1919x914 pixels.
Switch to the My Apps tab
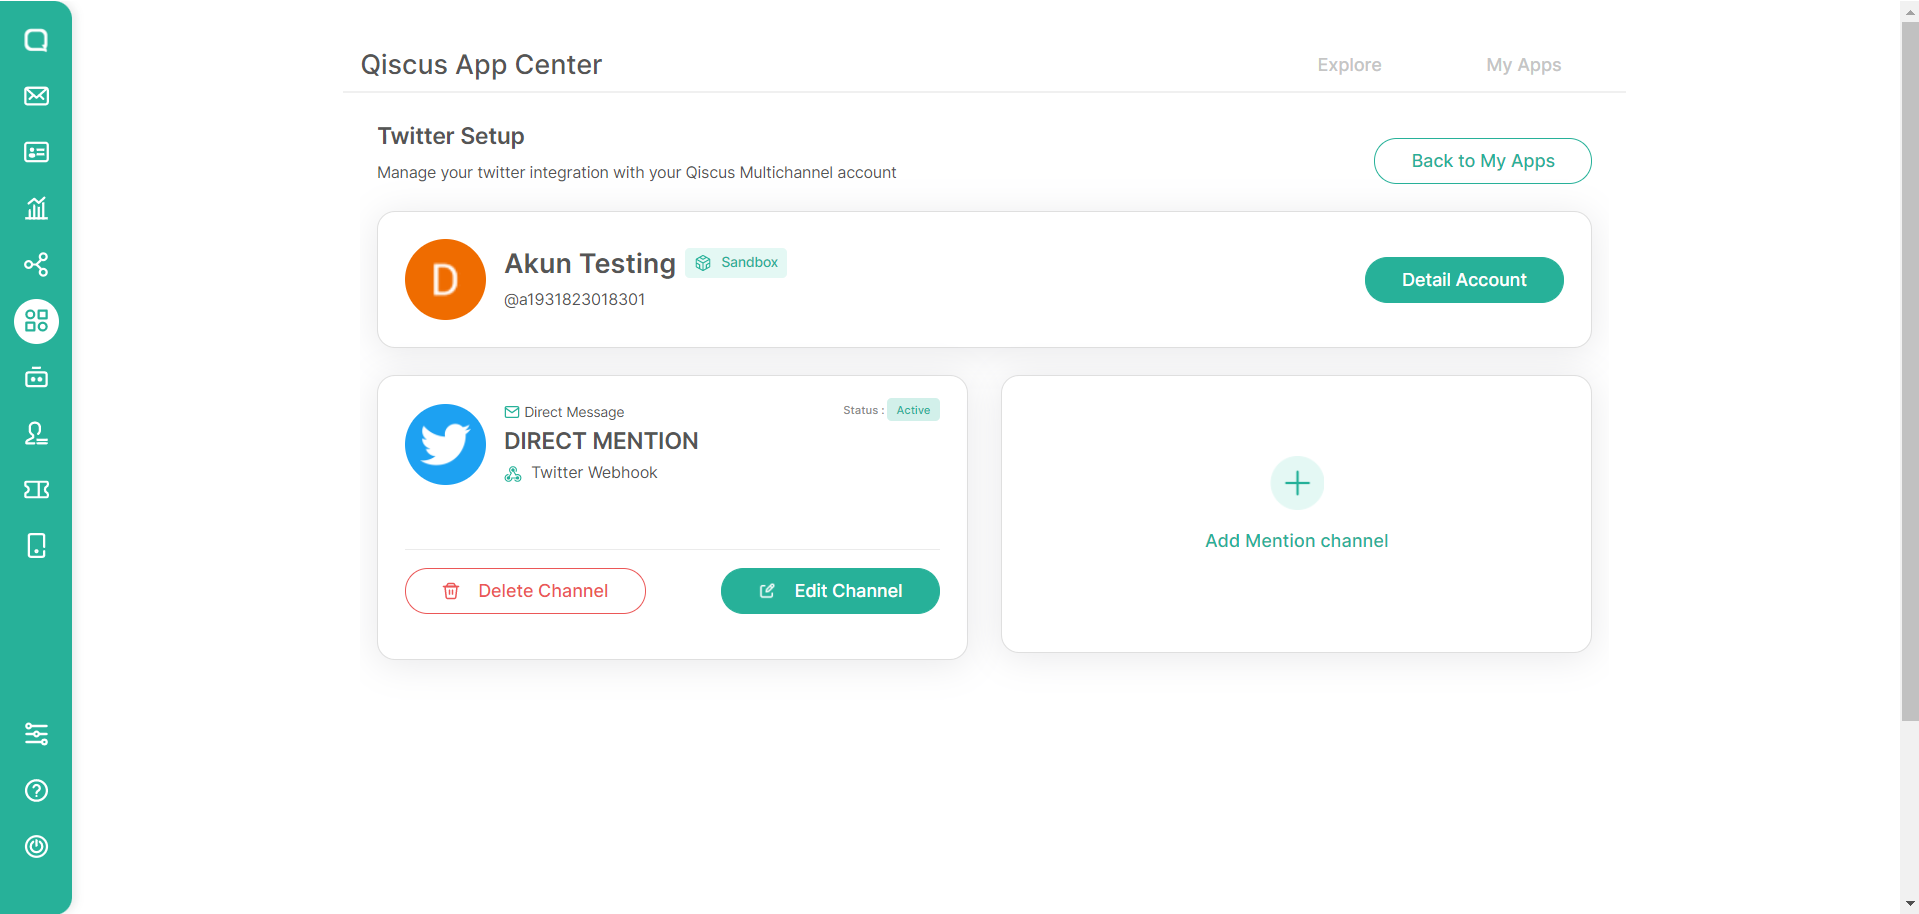[1523, 65]
